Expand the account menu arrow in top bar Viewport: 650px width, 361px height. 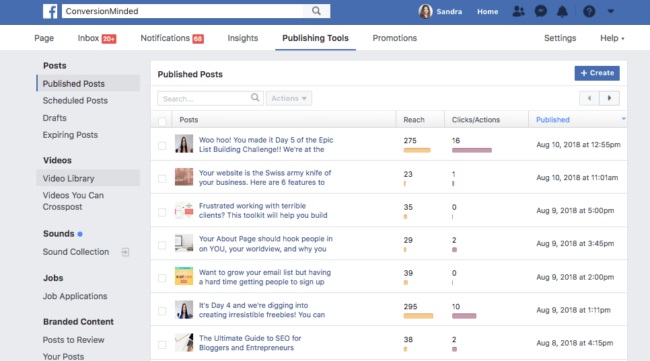611,11
